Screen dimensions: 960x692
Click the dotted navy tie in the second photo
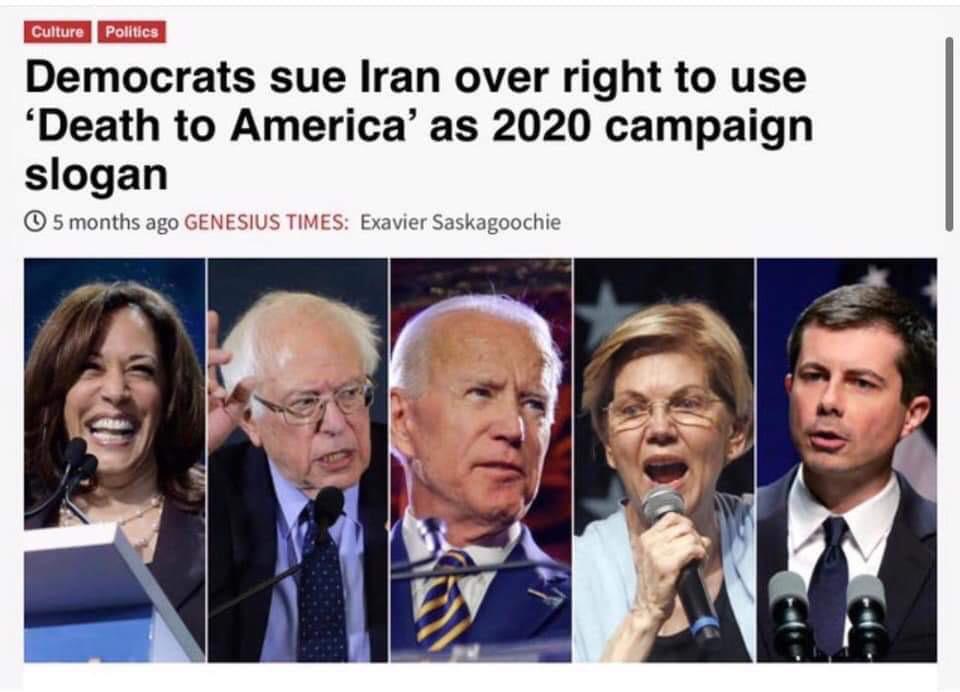point(323,588)
